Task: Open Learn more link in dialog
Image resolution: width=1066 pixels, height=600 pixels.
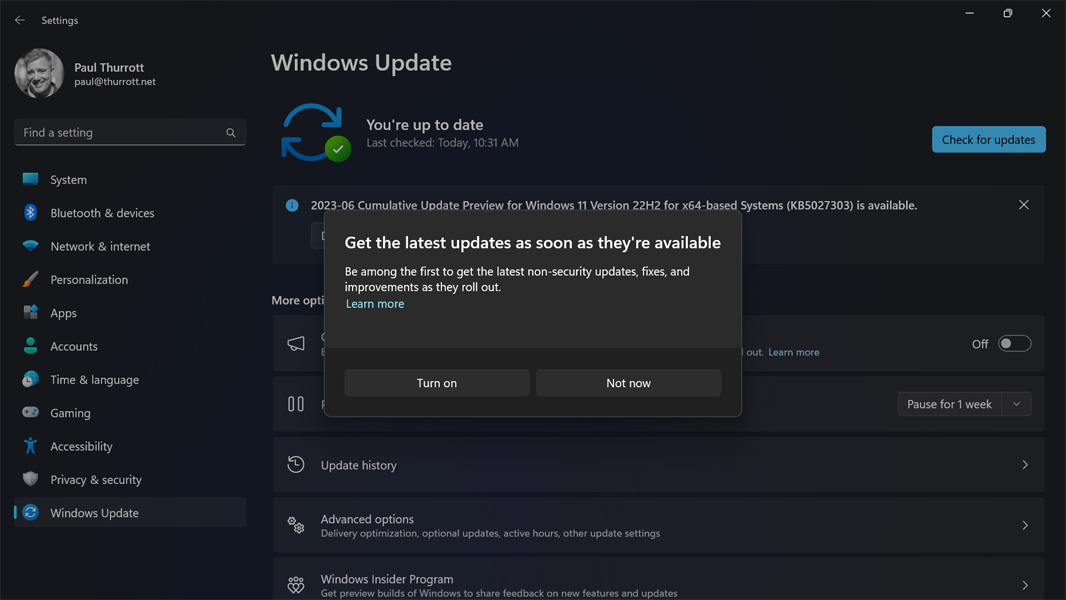Action: coord(375,304)
